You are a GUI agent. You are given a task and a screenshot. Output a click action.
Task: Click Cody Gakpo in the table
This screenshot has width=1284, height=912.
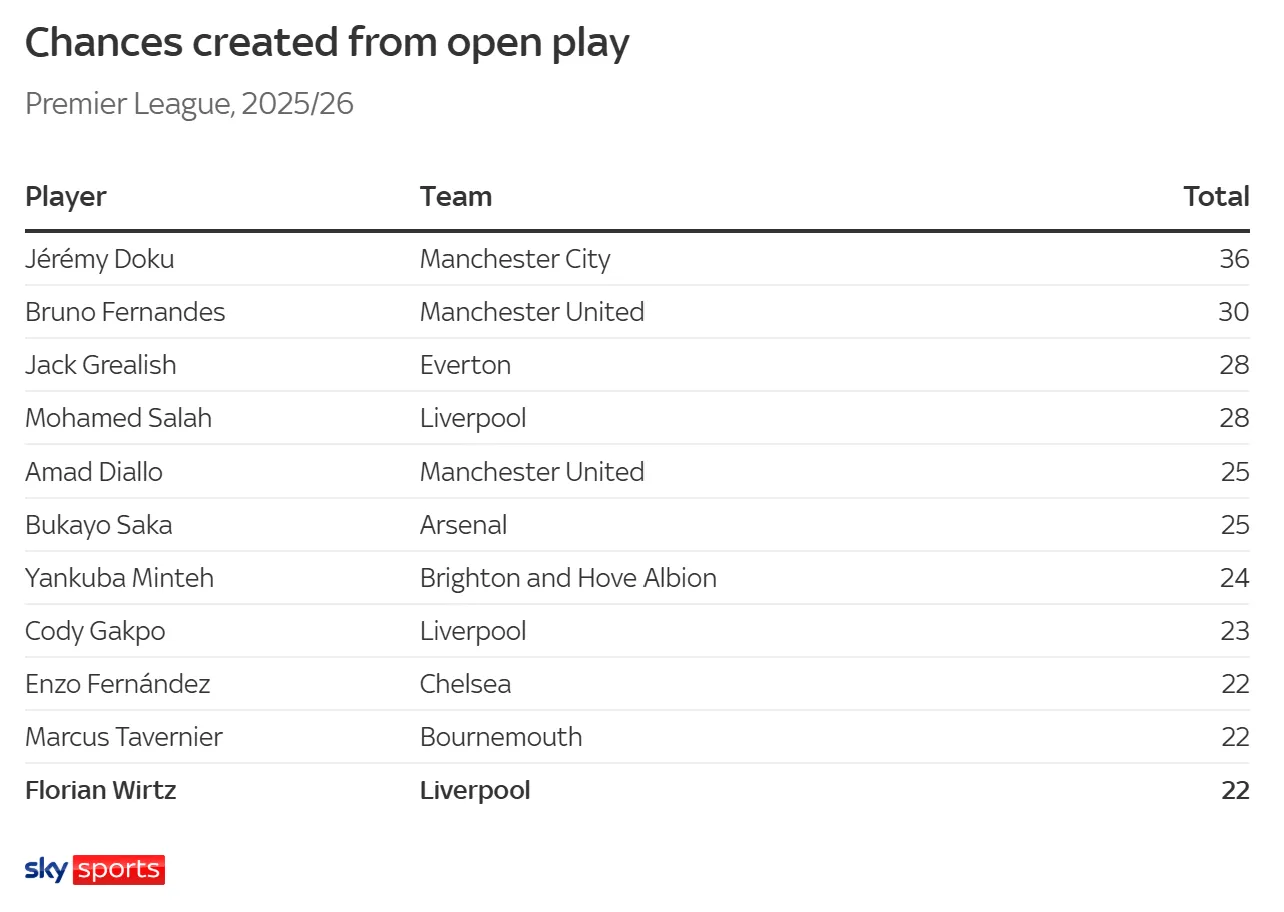click(95, 631)
